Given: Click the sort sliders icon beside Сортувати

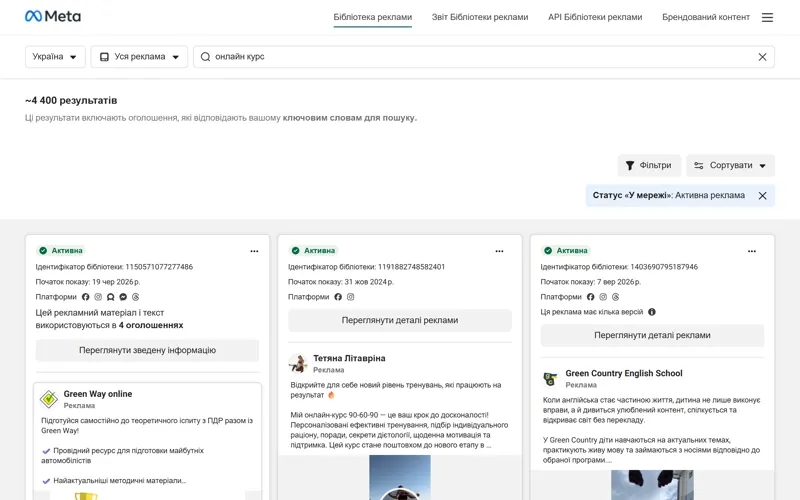Looking at the screenshot, I should (698, 165).
